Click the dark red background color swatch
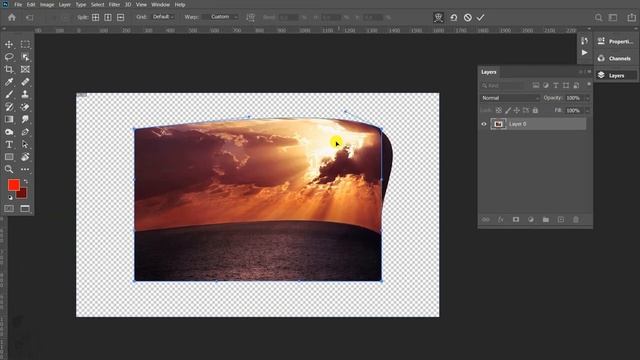Viewport: 640px width, 360px height. click(x=22, y=193)
